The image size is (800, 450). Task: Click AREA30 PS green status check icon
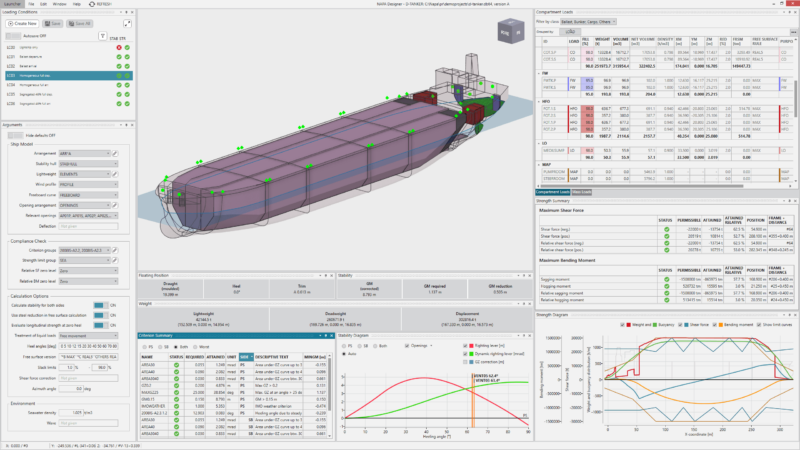pyautogui.click(x=176, y=365)
